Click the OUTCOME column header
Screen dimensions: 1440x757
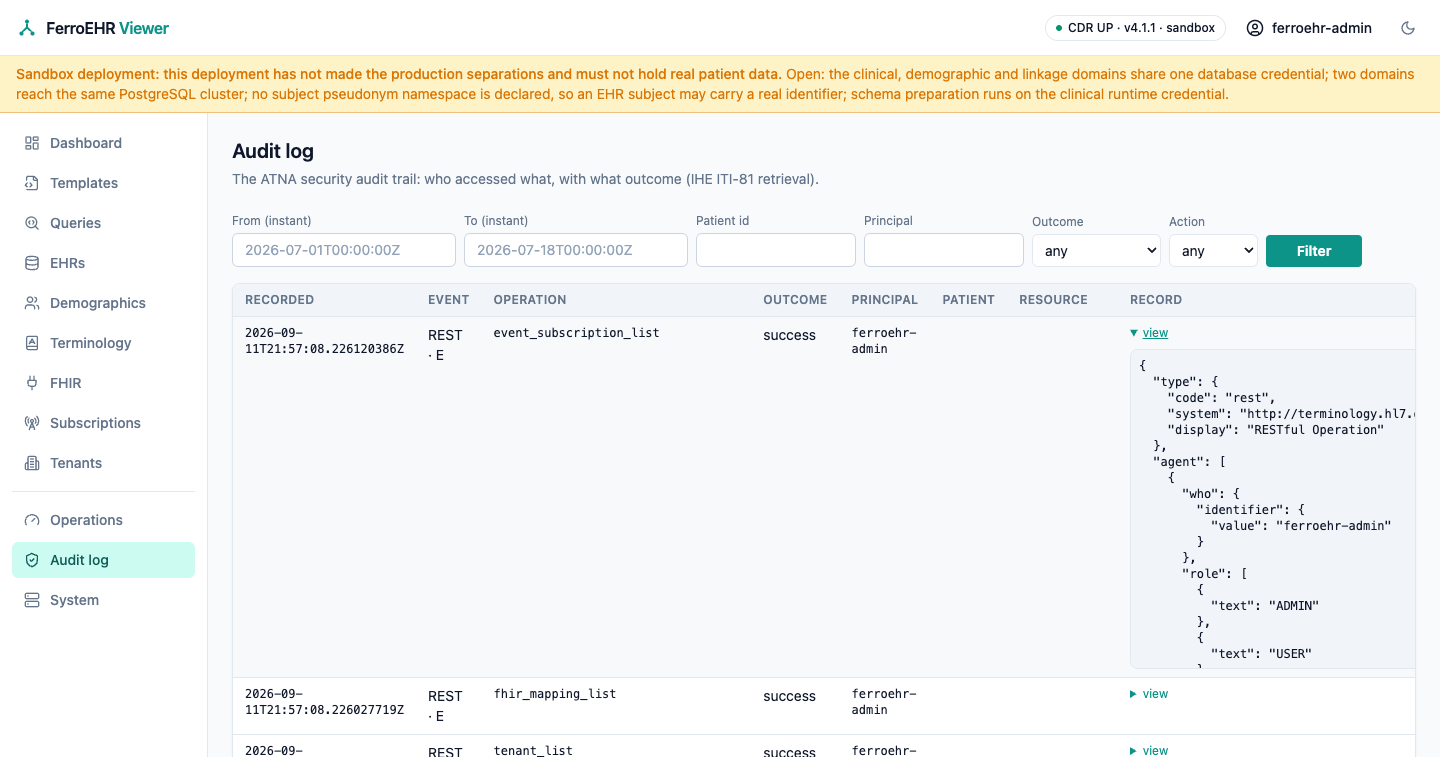795,300
